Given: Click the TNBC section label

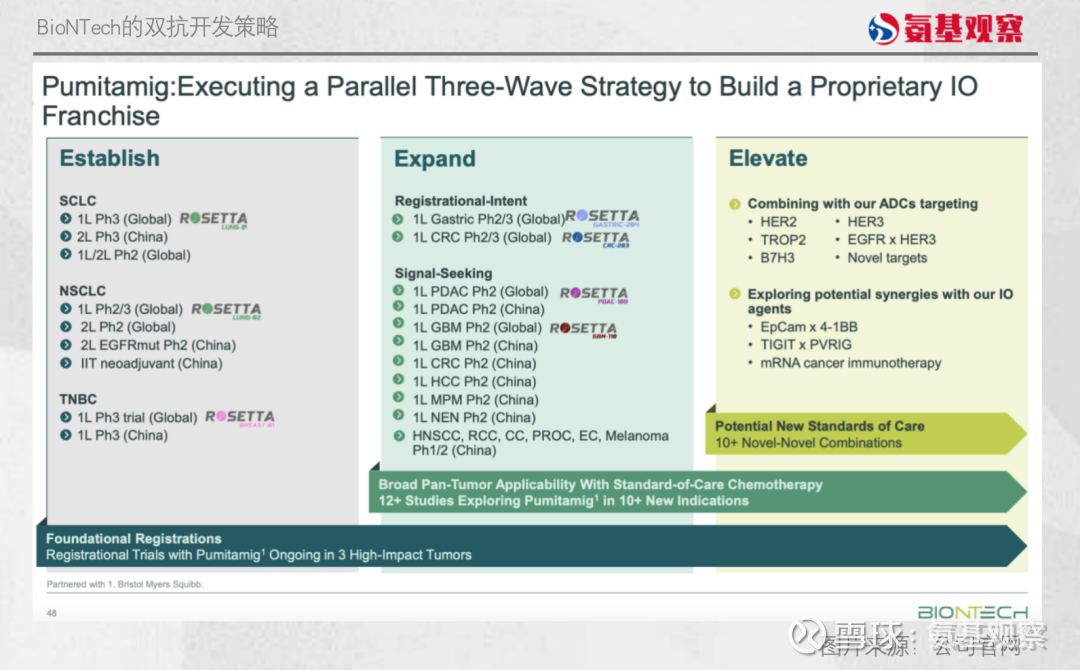Looking at the screenshot, I should 78,399.
